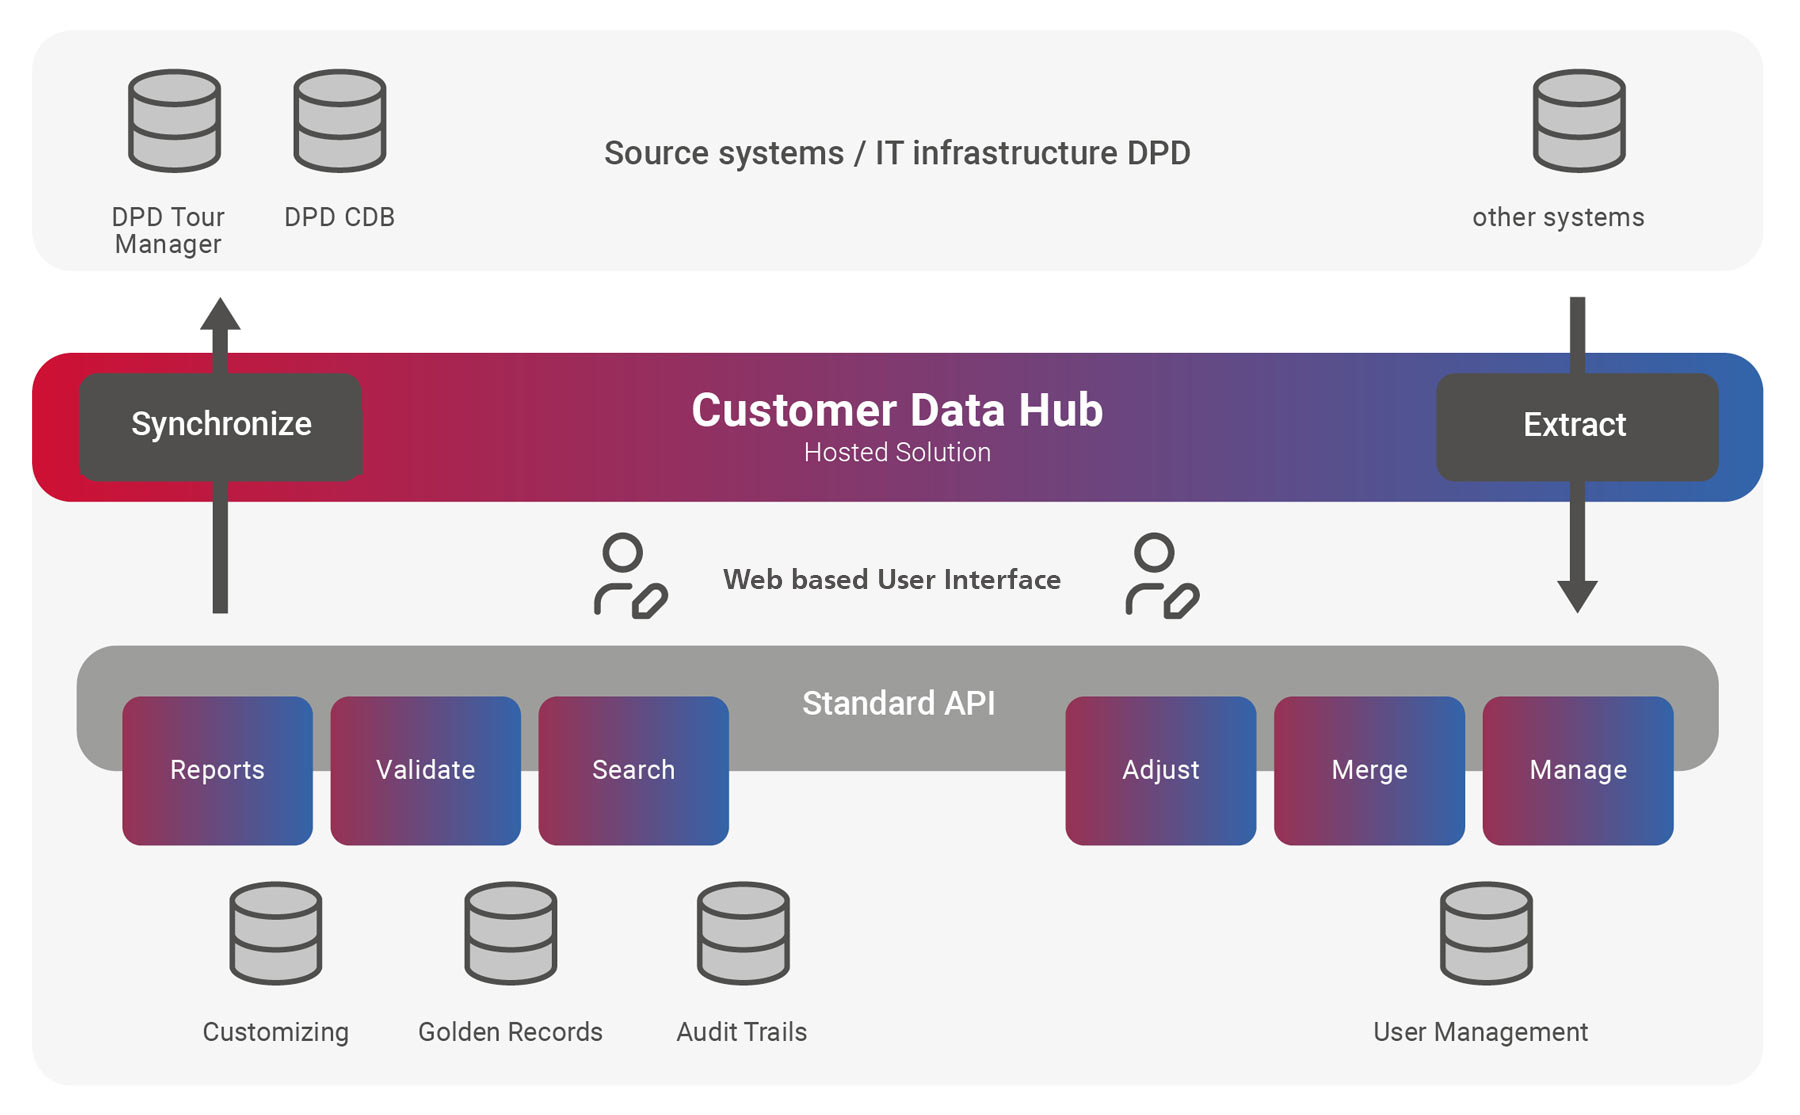Click the left user profile icon
Viewport: 1800px width, 1115px height.
(x=627, y=578)
